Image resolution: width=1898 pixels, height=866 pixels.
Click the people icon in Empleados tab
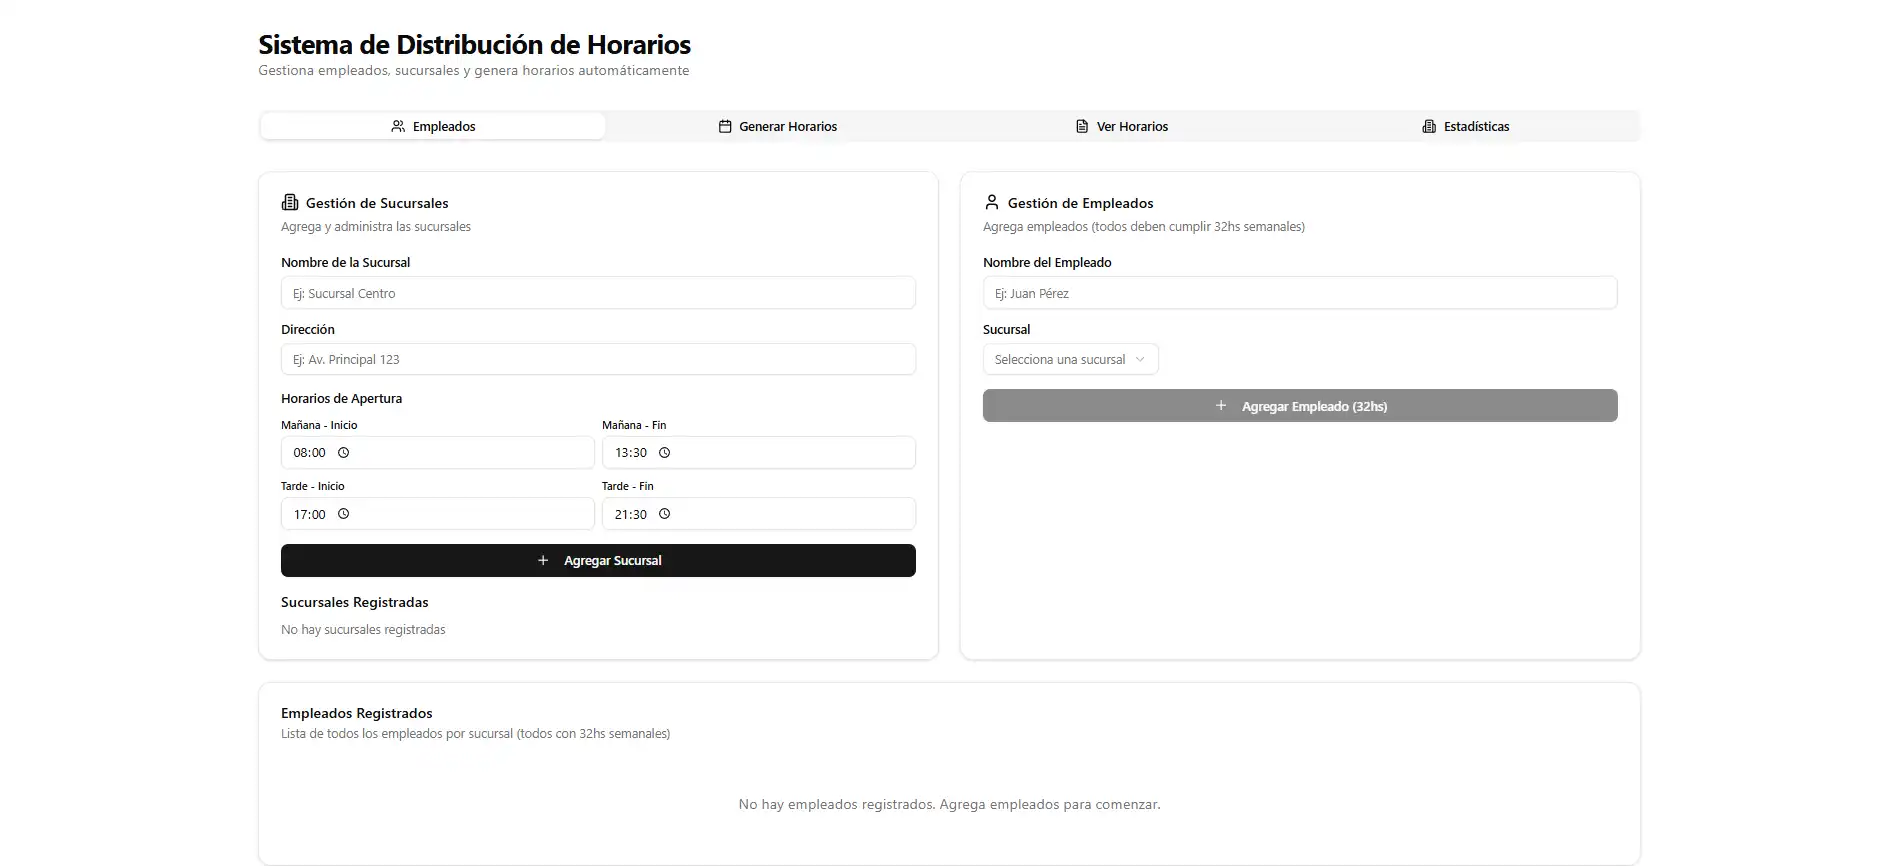click(x=398, y=126)
